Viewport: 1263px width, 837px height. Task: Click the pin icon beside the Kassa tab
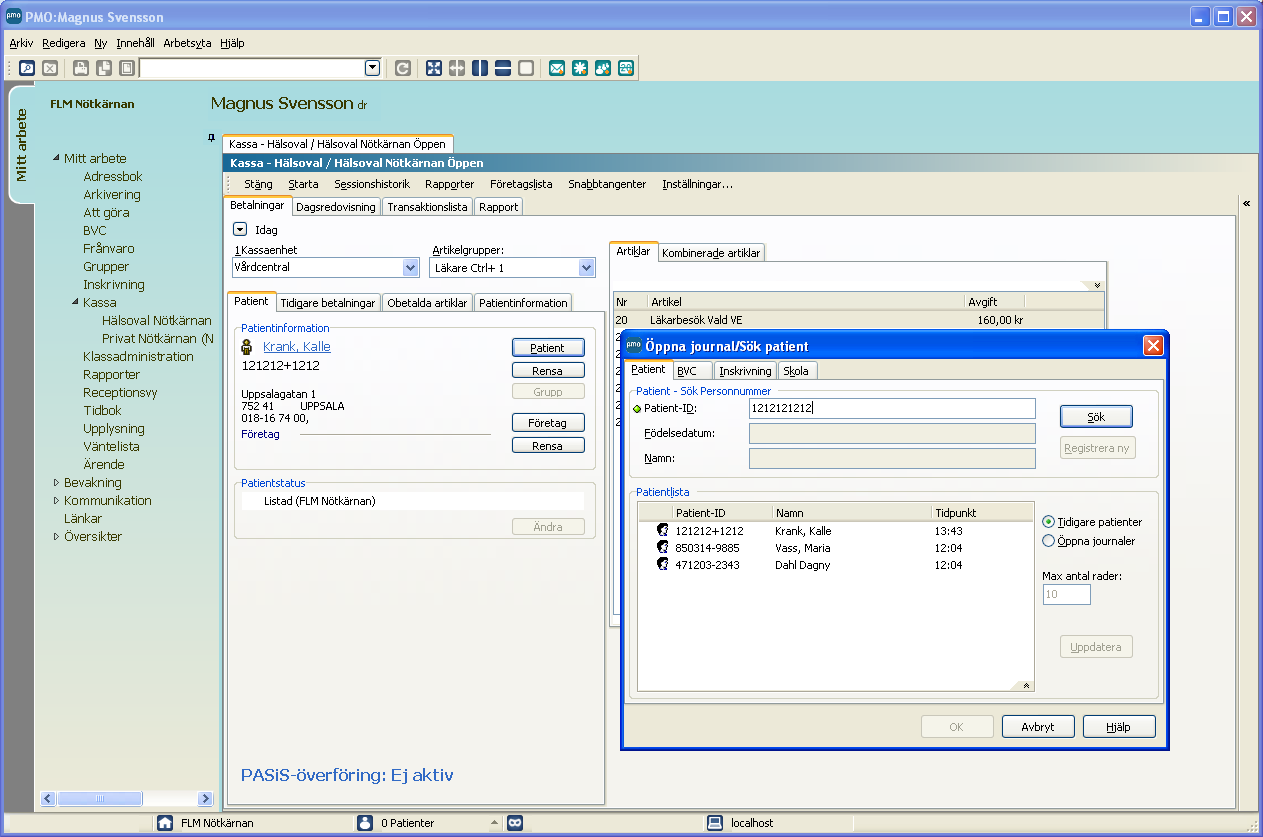(211, 137)
